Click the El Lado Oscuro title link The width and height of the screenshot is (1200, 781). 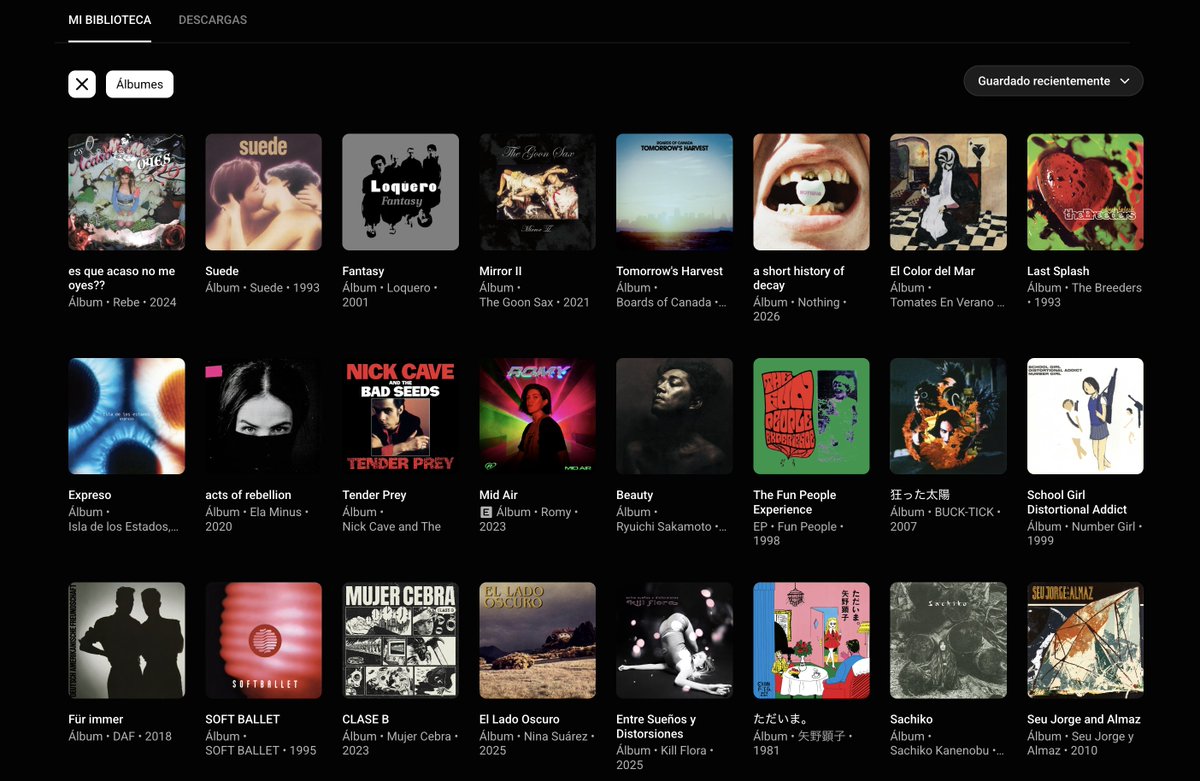[x=519, y=719]
